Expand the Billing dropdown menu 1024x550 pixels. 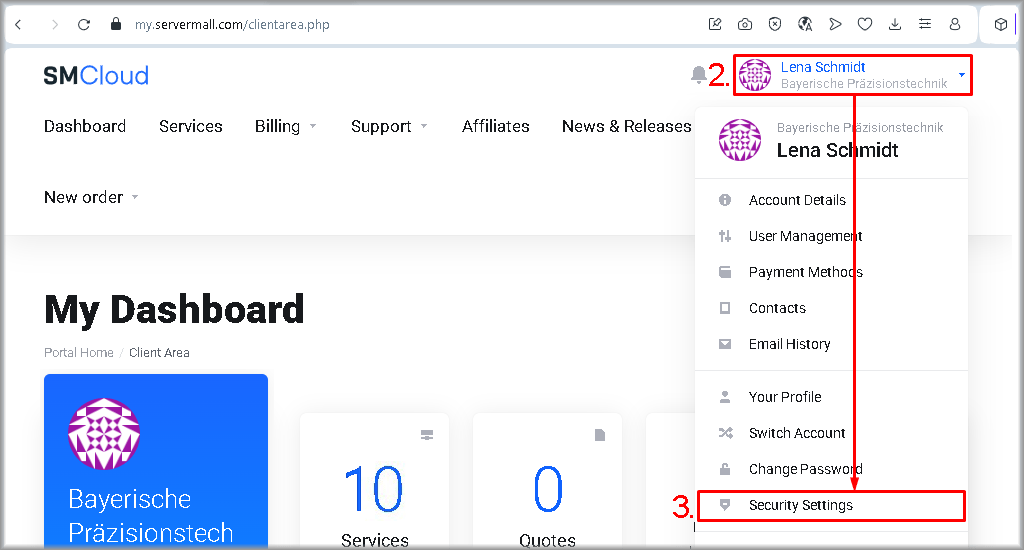click(285, 126)
